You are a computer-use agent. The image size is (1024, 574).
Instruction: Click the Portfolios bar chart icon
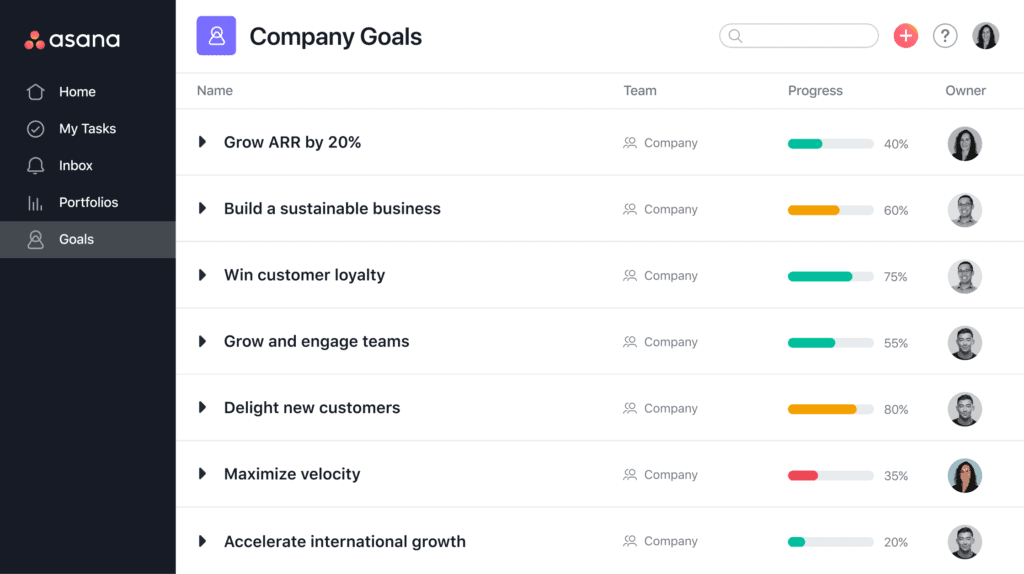(36, 203)
